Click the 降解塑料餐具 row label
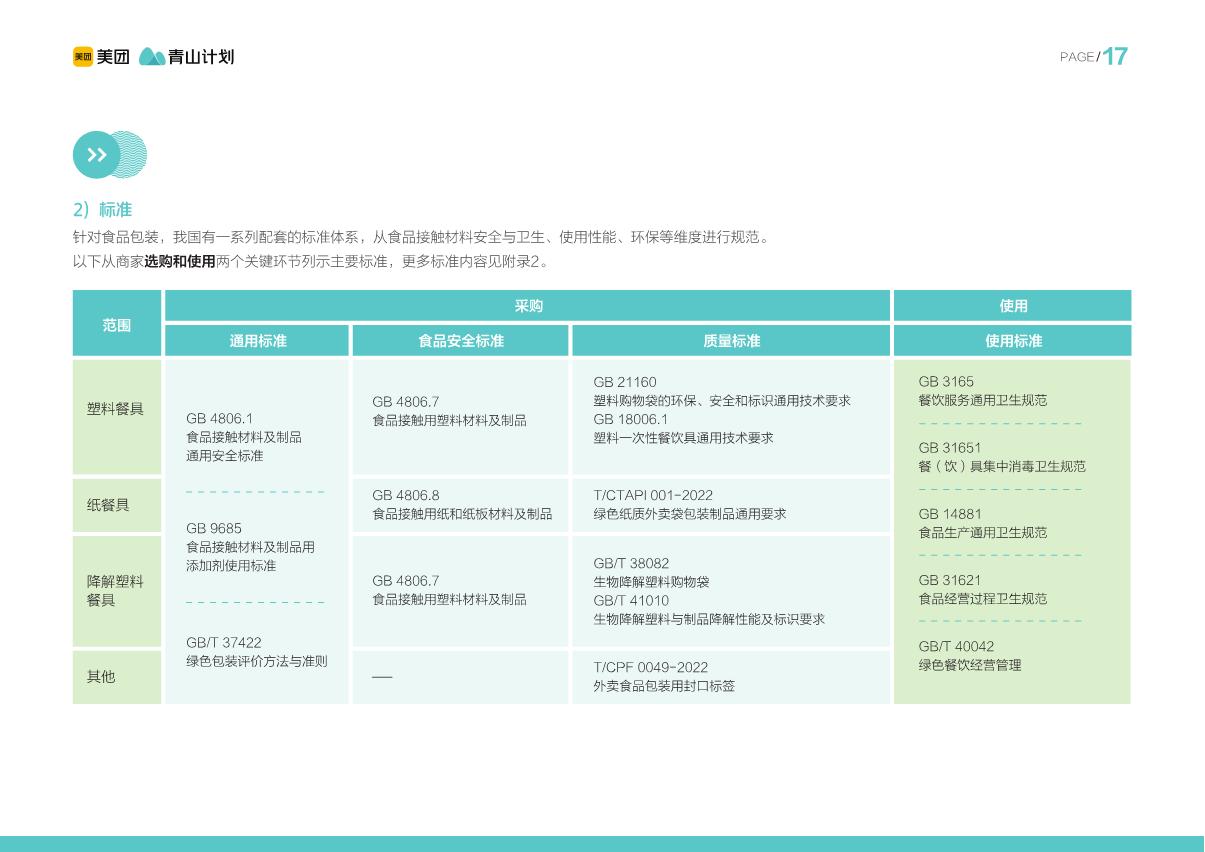The height and width of the screenshot is (852, 1205). tap(116, 591)
